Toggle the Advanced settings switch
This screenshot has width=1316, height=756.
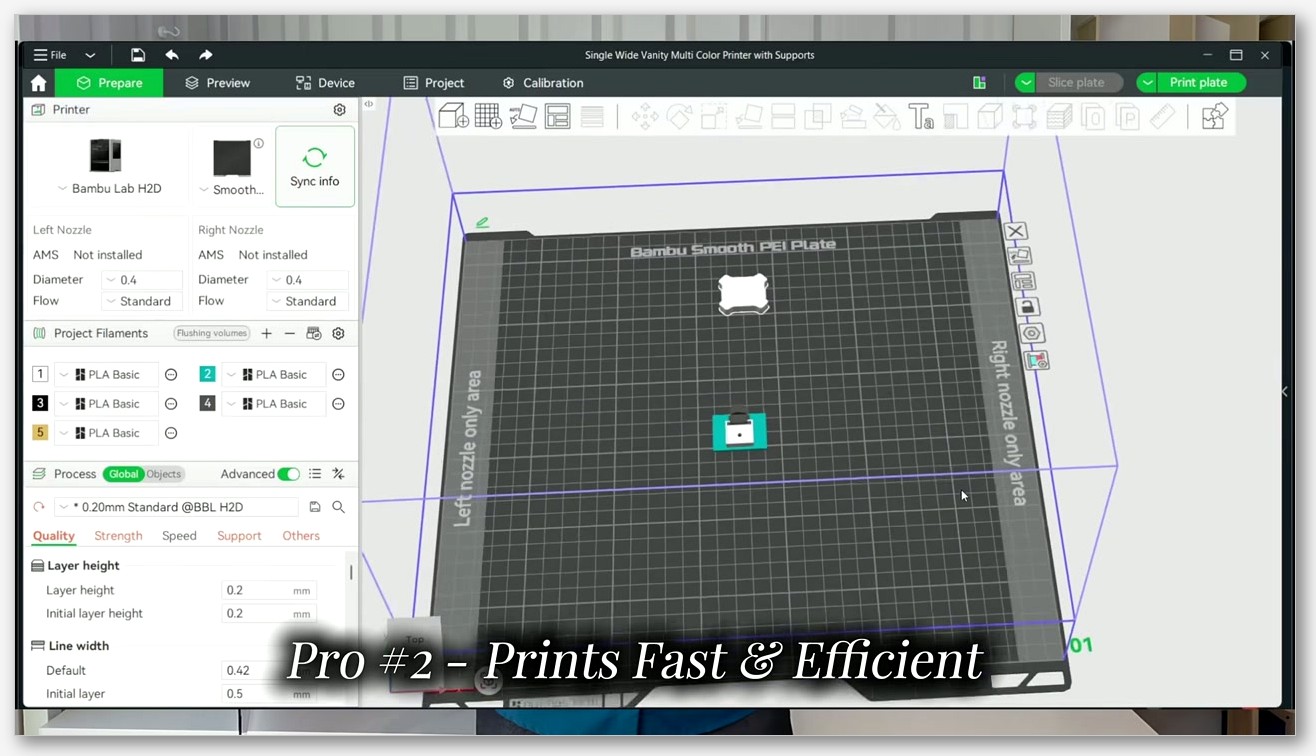(288, 474)
